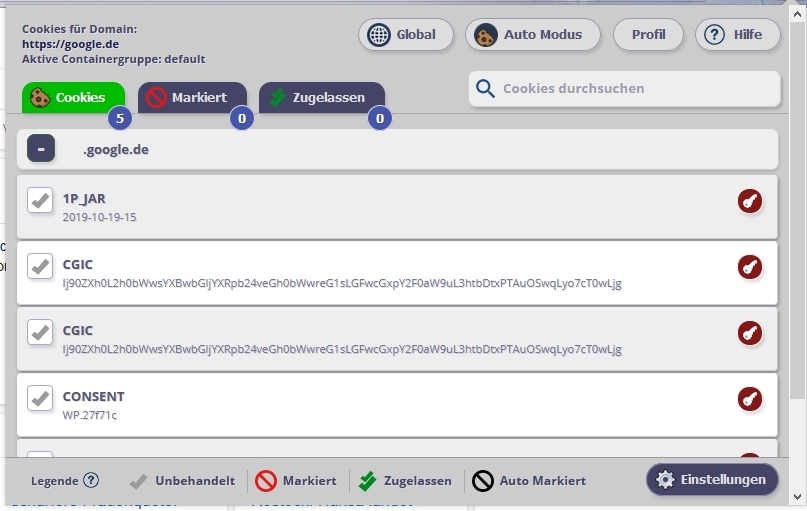This screenshot has height=511, width=807.
Task: Click the key icon for 1P_JAR cookie
Action: 750,202
